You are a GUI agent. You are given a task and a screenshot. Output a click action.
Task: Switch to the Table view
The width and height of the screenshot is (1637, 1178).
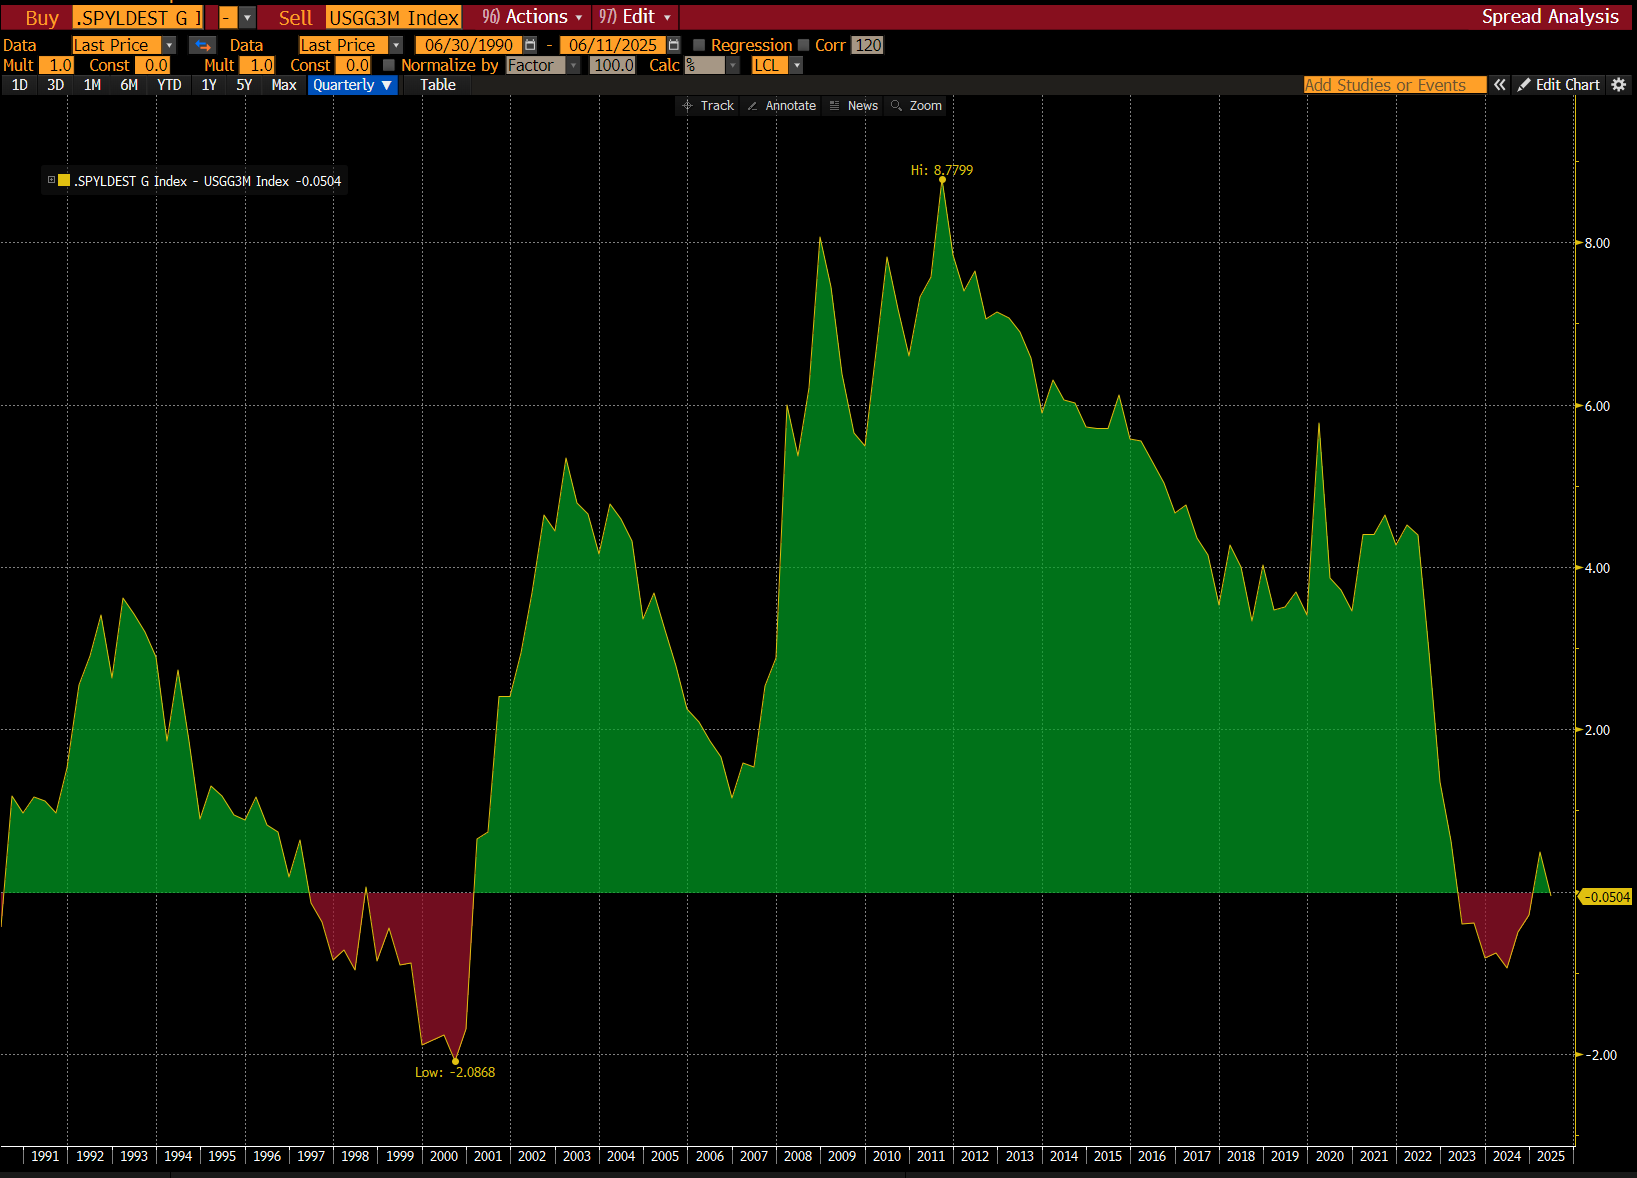[438, 85]
